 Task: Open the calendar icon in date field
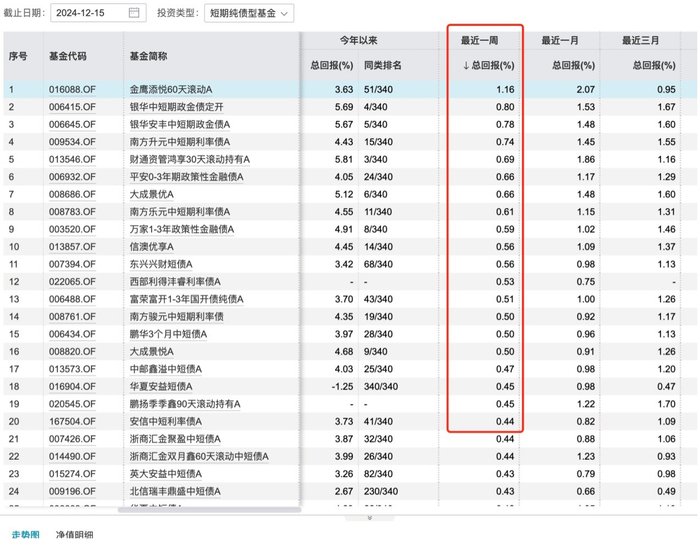pyautogui.click(x=133, y=12)
